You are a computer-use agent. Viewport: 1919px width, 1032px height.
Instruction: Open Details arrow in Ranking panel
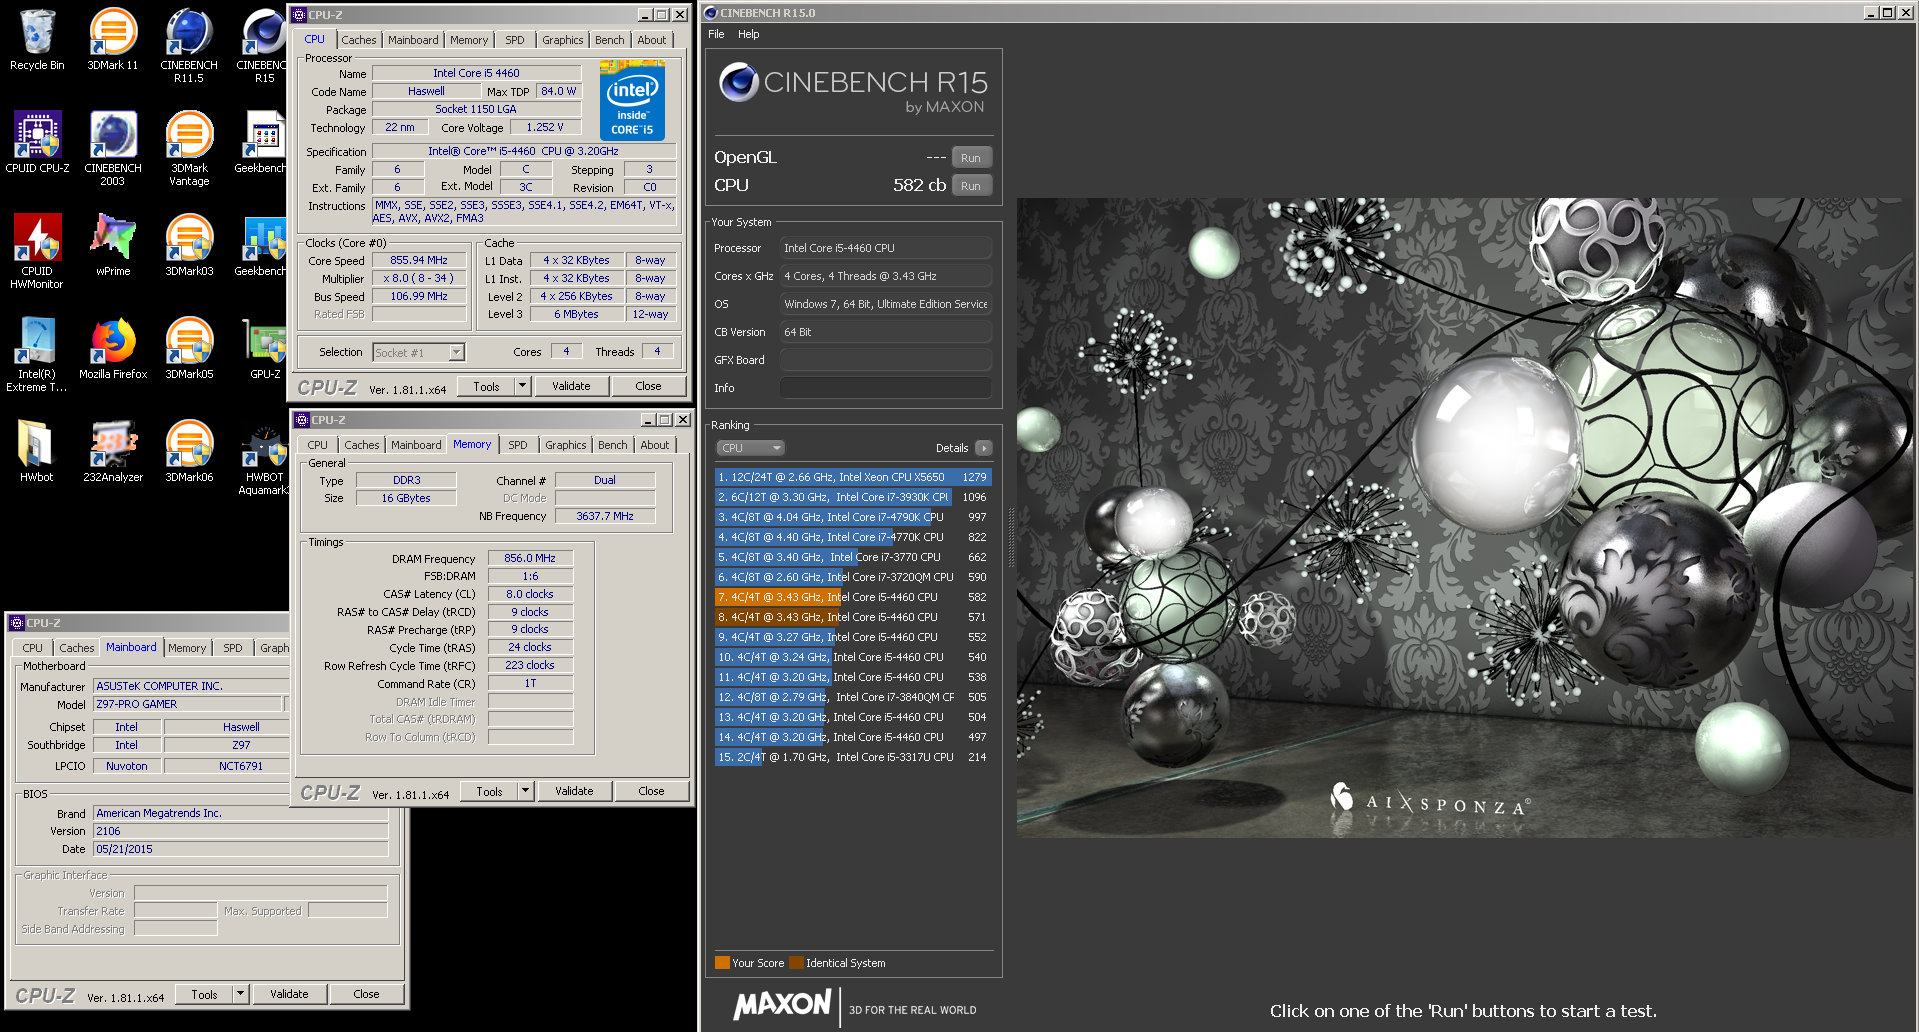[984, 448]
